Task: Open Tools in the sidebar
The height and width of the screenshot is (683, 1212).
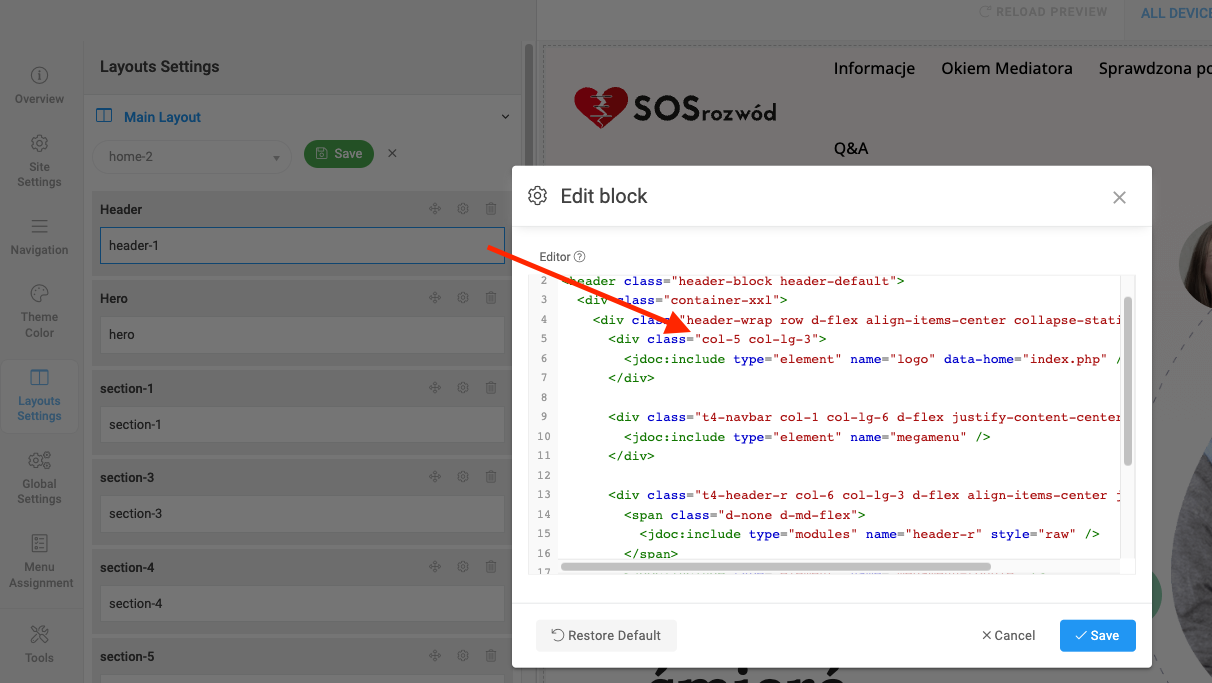Action: [x=39, y=644]
